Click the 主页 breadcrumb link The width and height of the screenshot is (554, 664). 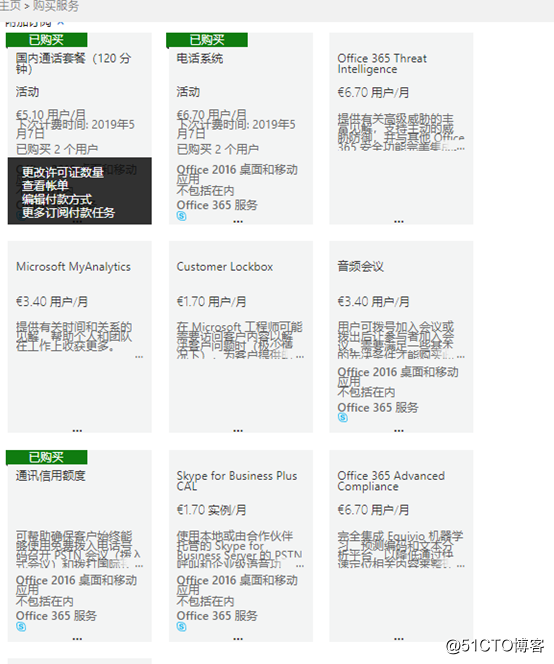point(10,6)
